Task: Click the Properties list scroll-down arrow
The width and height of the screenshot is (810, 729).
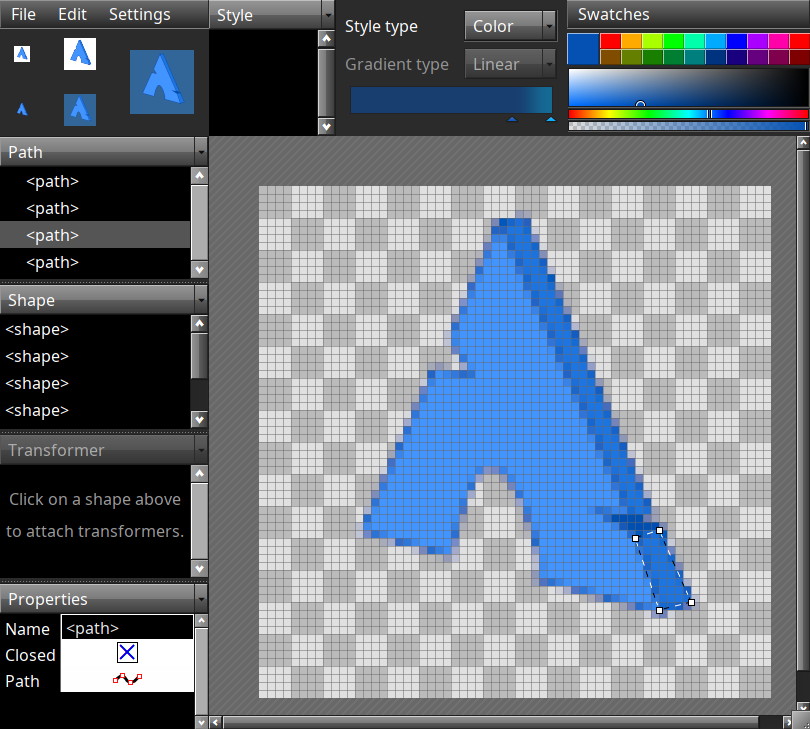Action: (201, 722)
